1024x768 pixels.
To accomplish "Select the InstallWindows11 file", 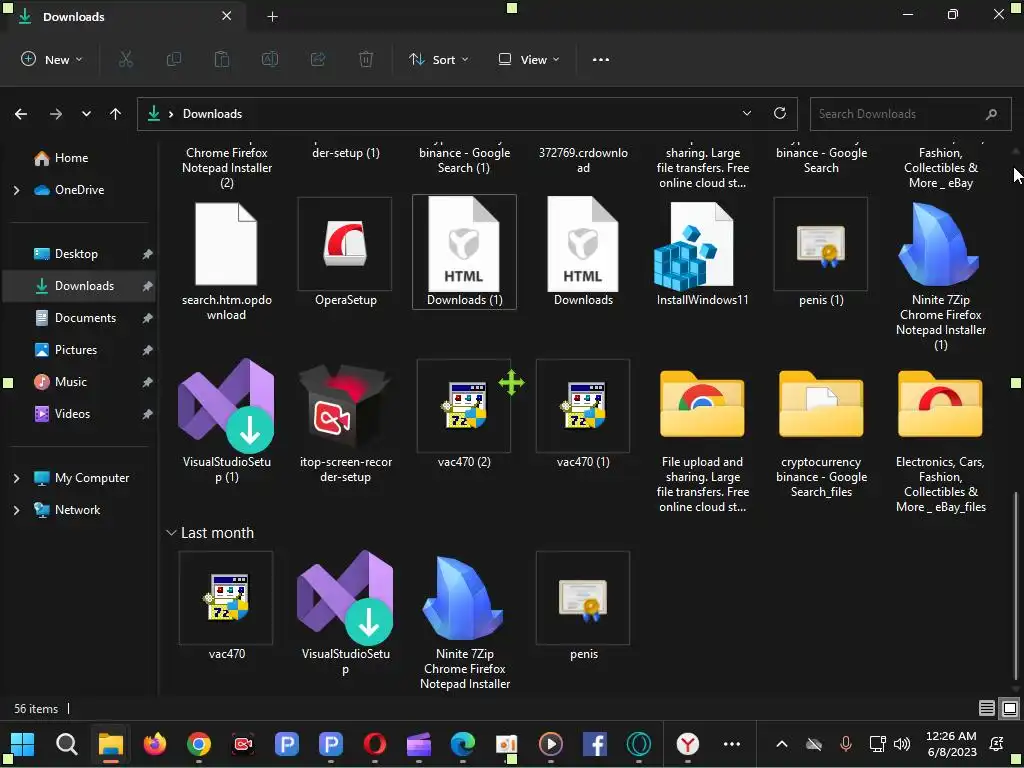I will 702,252.
